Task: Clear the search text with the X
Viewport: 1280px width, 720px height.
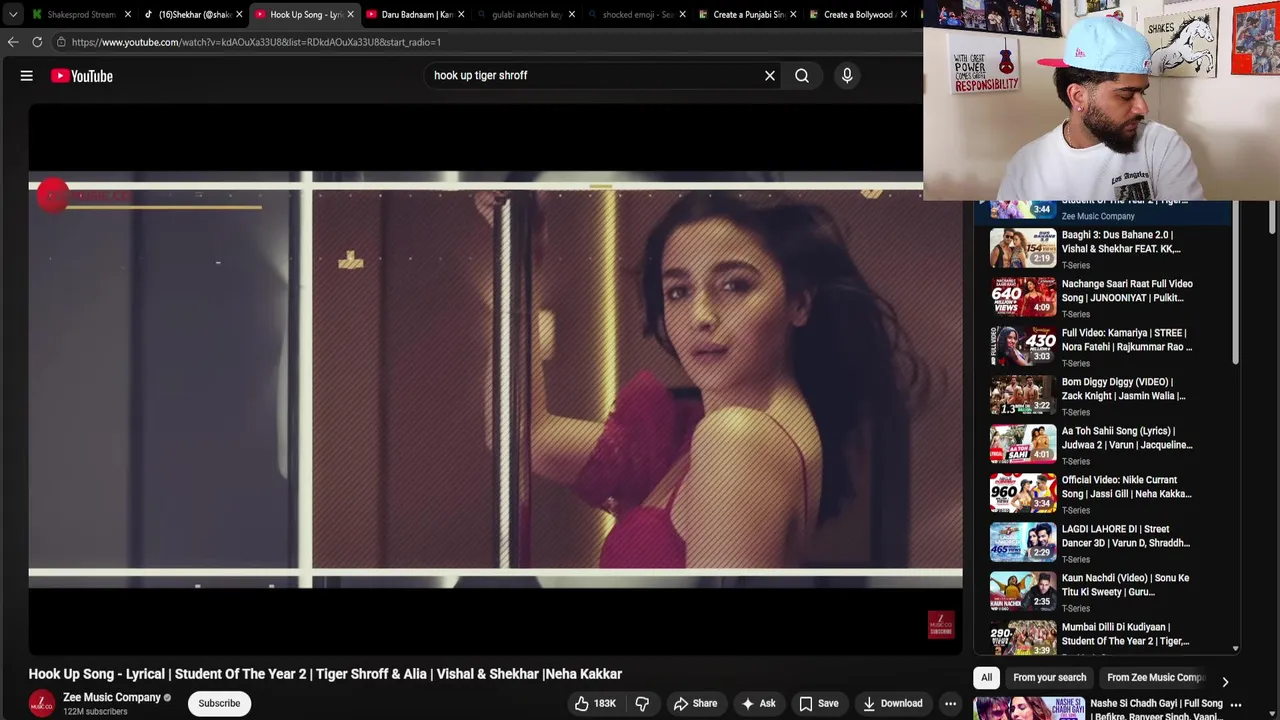Action: pyautogui.click(x=770, y=76)
